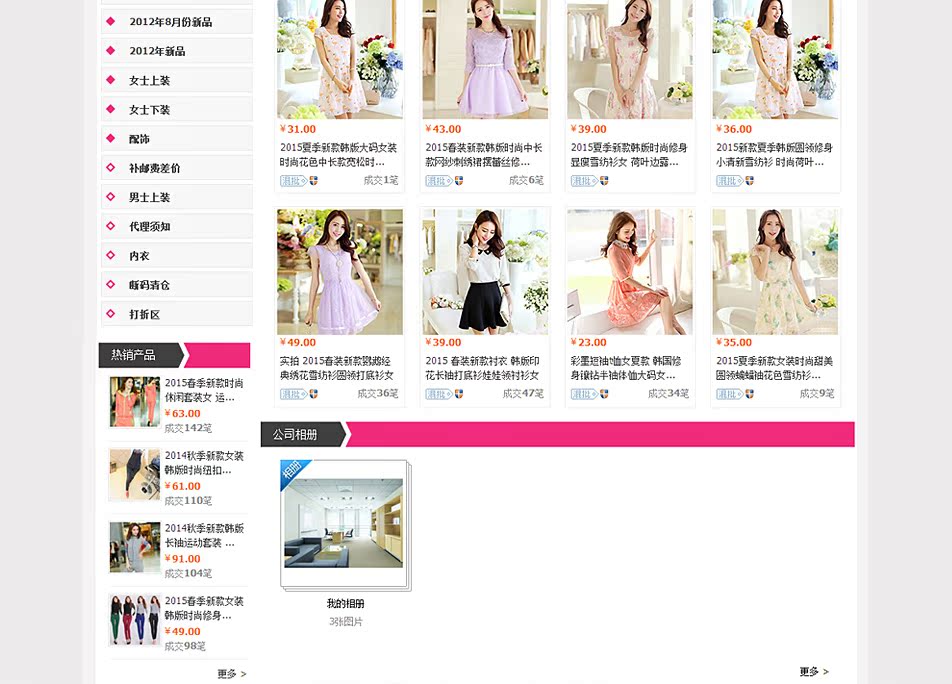
Task: Click the shield icon under the ¥43.00 dress
Action: 459,181
